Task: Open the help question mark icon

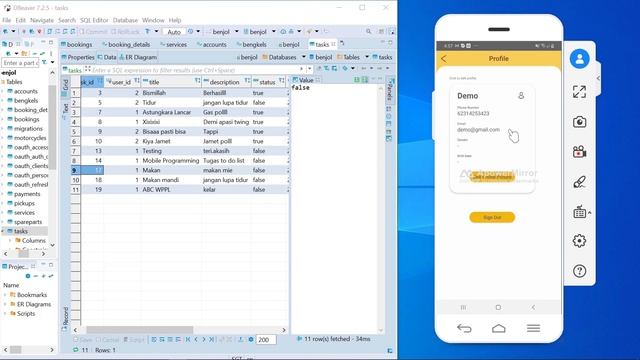Action: click(x=579, y=271)
